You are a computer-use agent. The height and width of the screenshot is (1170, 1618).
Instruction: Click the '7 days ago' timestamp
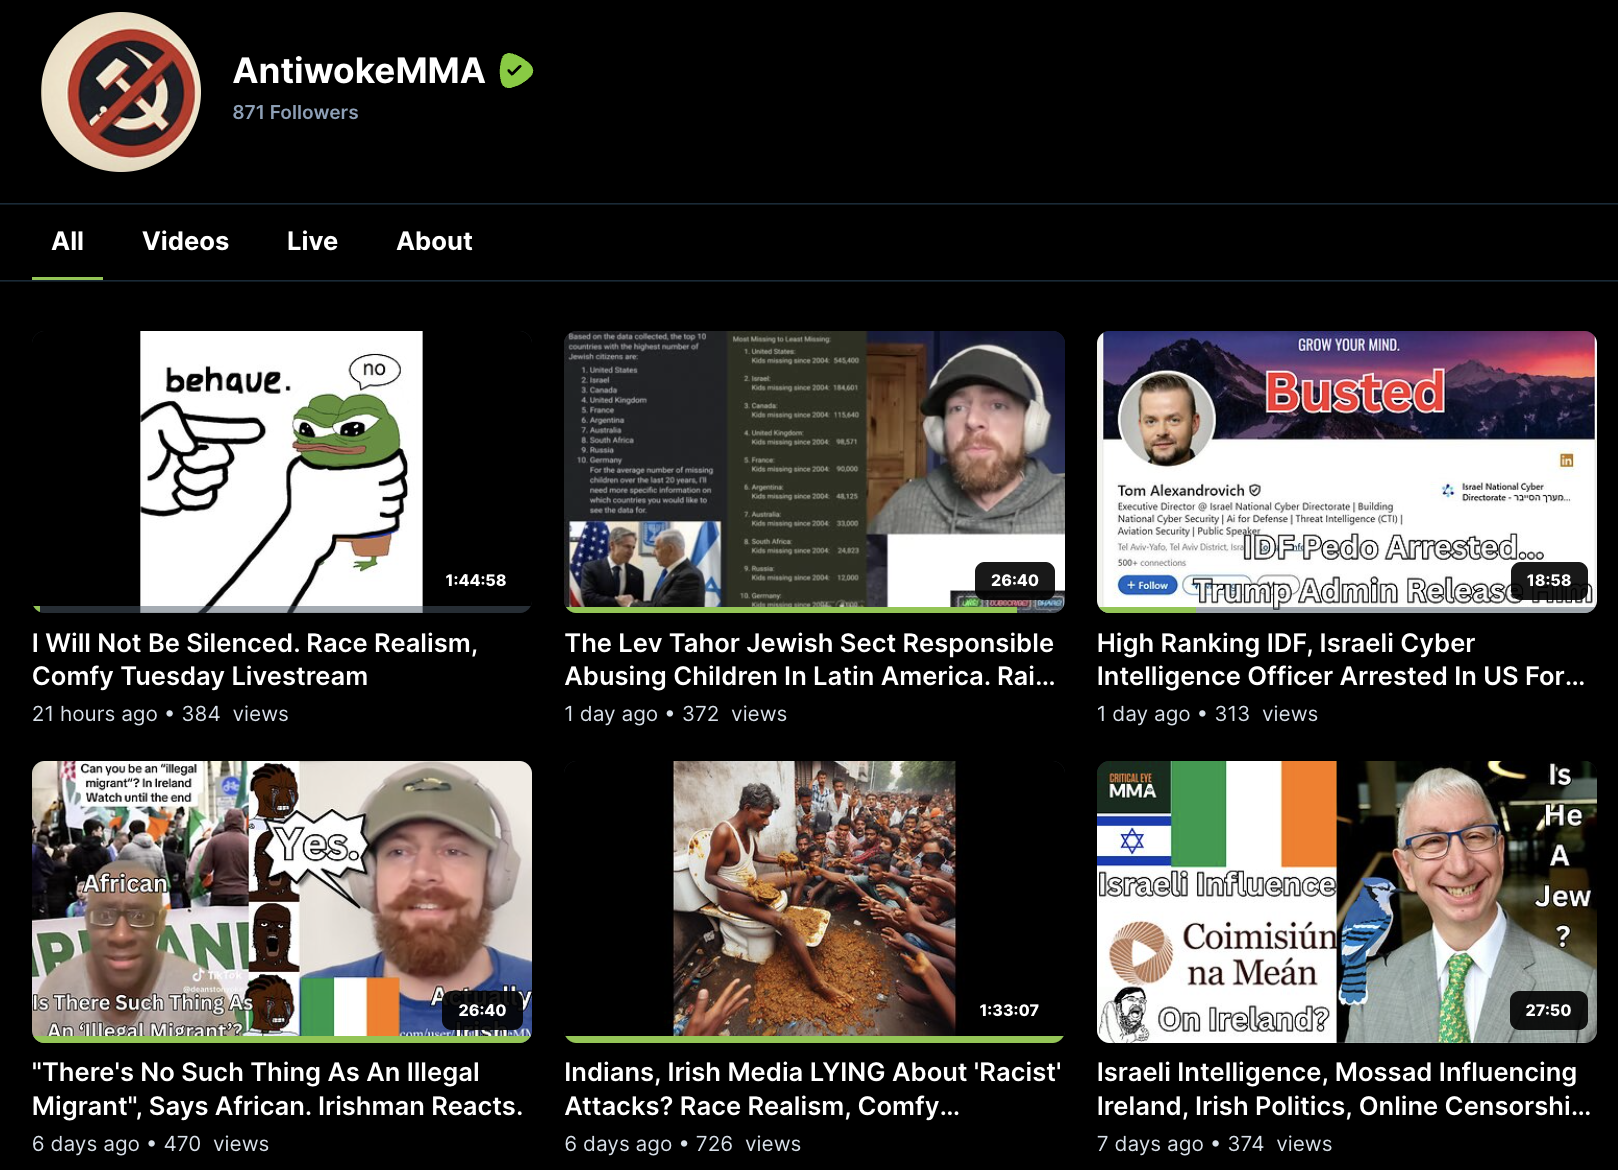(x=1150, y=1144)
